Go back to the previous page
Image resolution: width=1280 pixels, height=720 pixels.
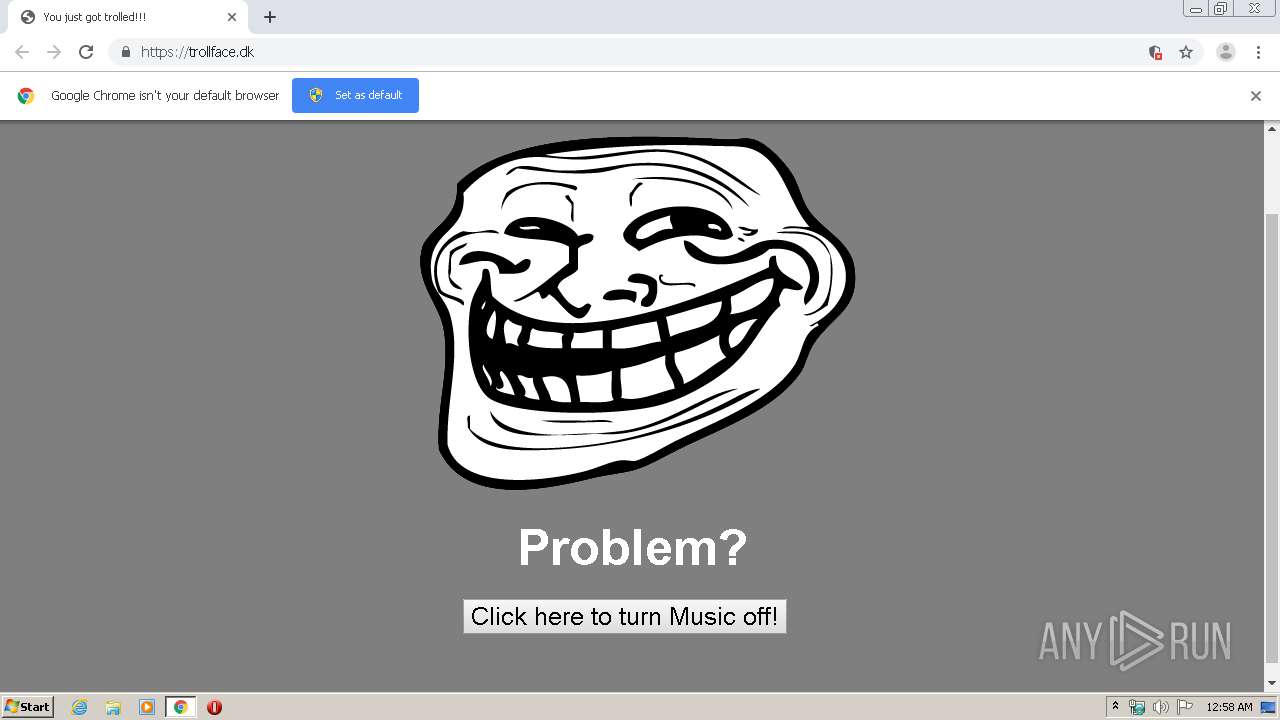click(x=22, y=52)
